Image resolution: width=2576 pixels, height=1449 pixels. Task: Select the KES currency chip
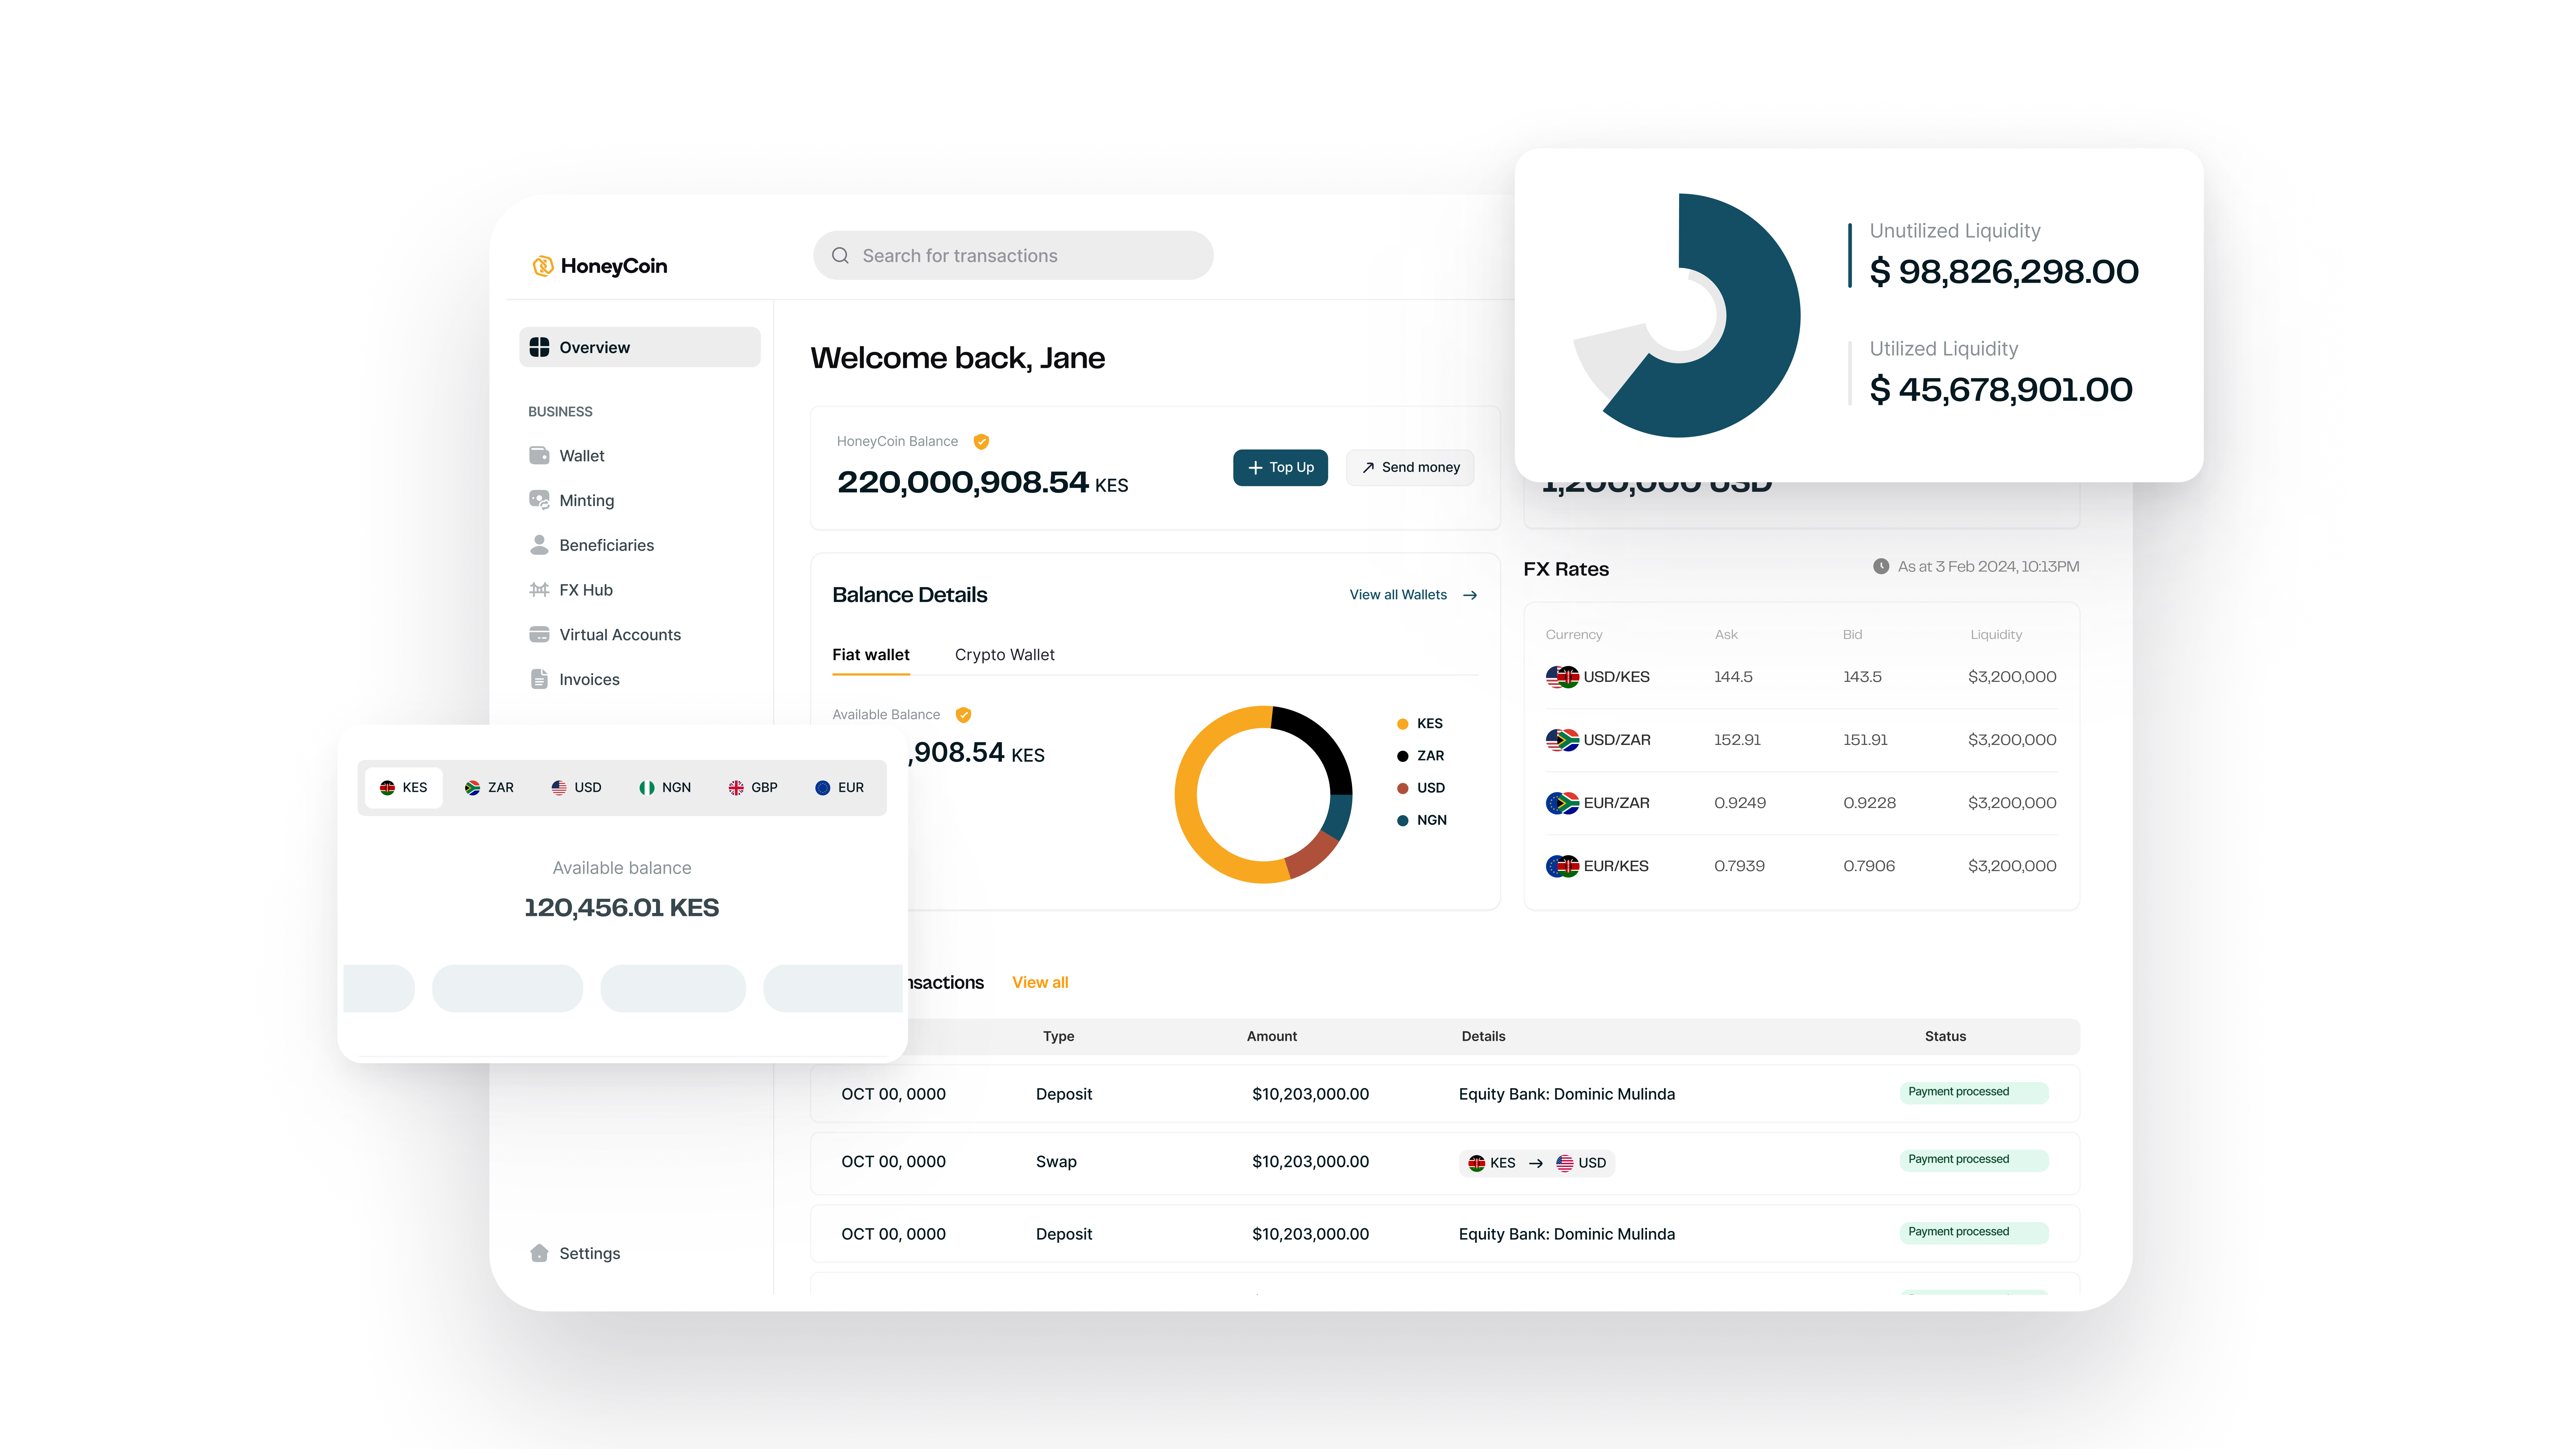point(404,788)
